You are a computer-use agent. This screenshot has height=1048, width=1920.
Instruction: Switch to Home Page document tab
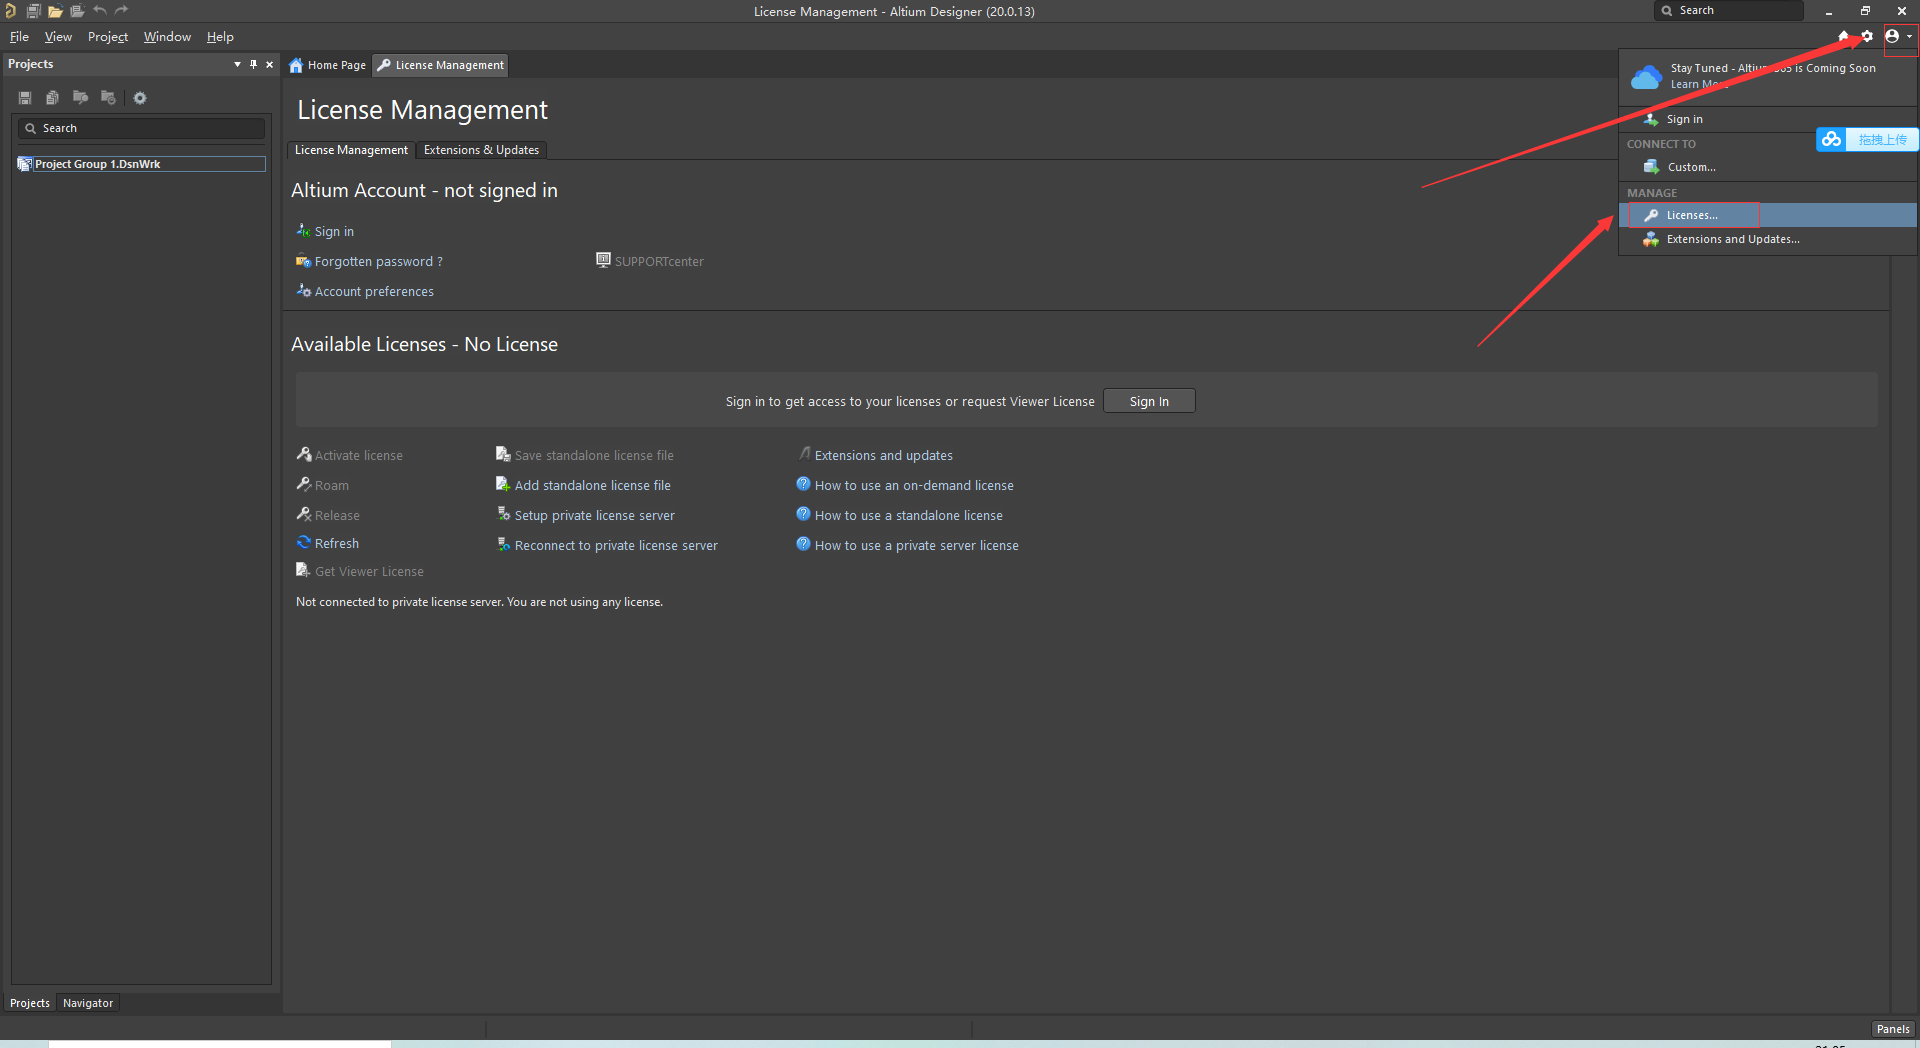328,65
